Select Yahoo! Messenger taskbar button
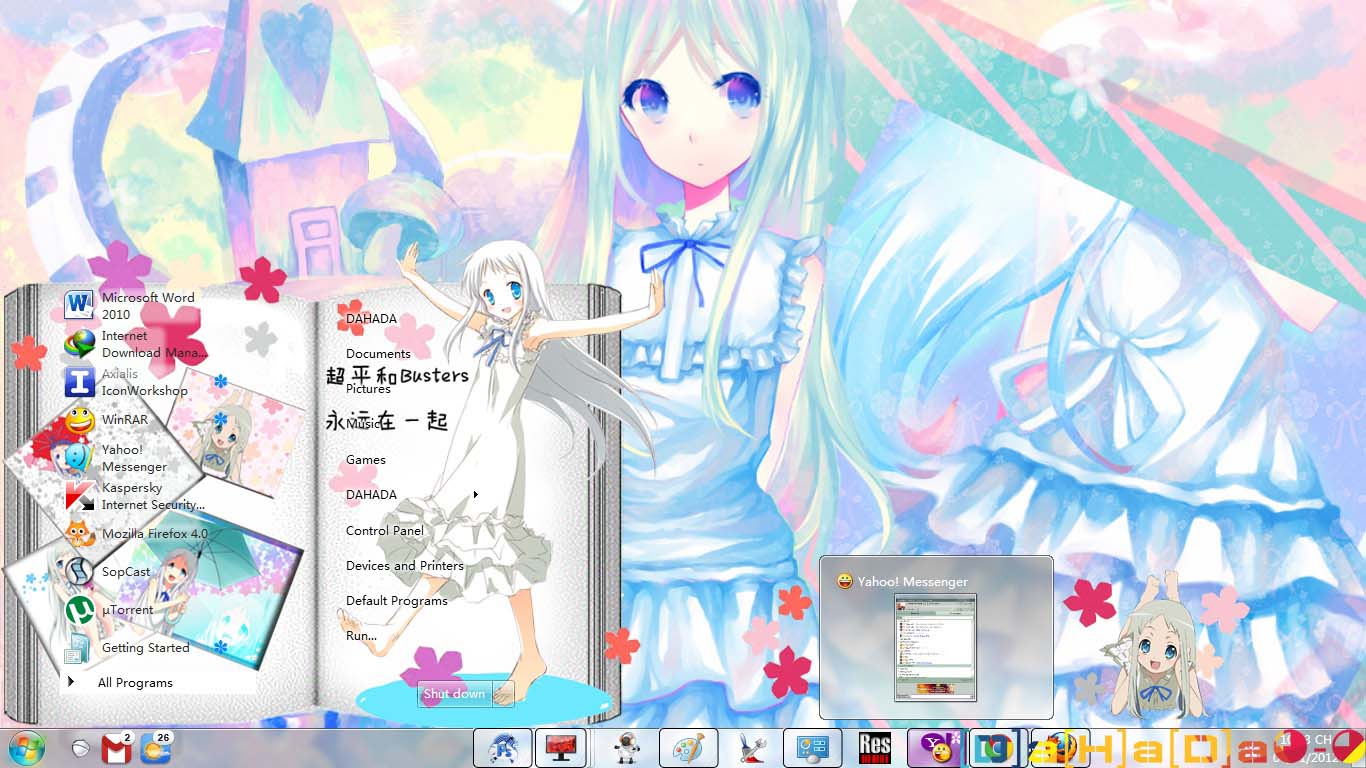1366x768 pixels. coord(936,748)
